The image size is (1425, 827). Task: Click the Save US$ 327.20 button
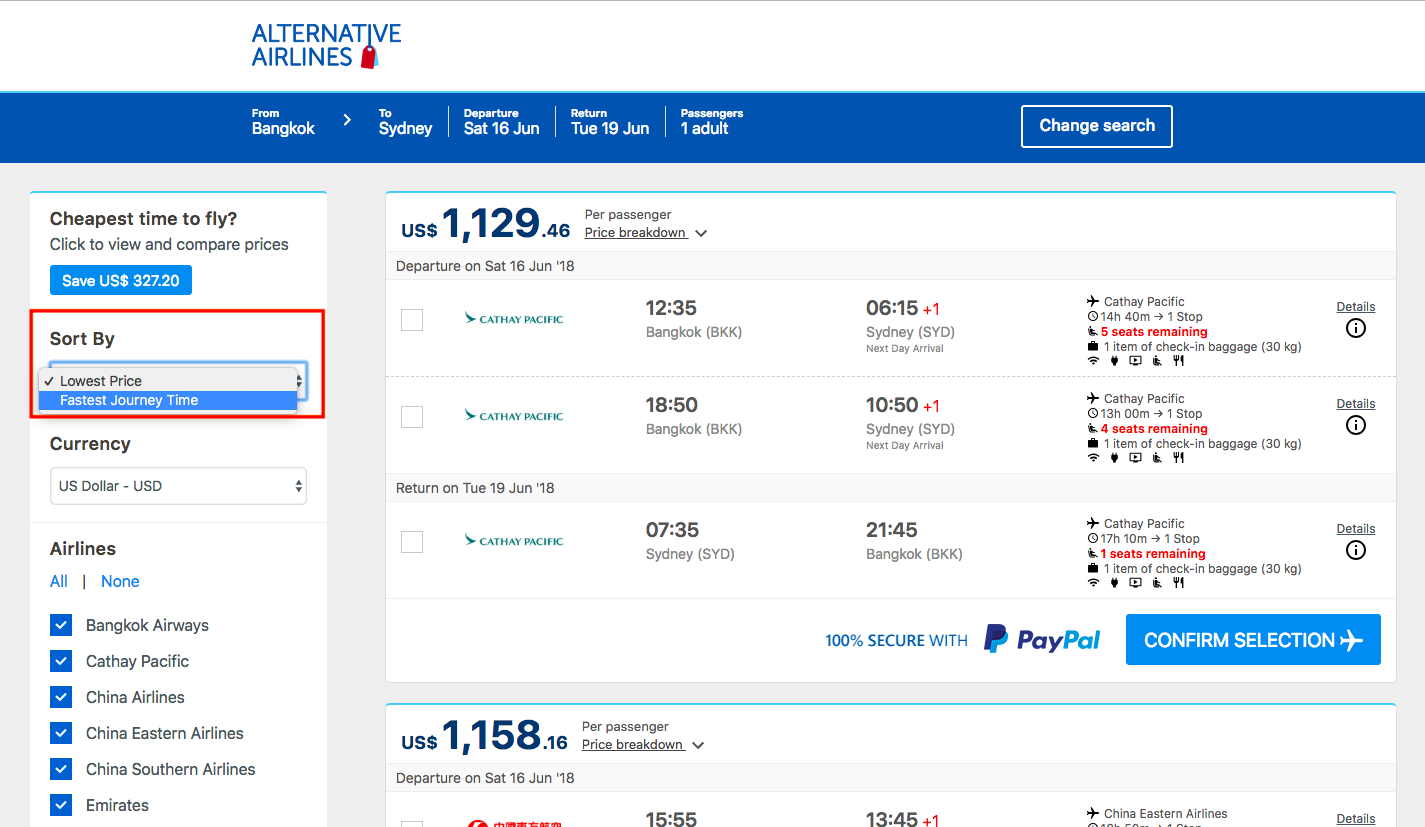(x=121, y=281)
